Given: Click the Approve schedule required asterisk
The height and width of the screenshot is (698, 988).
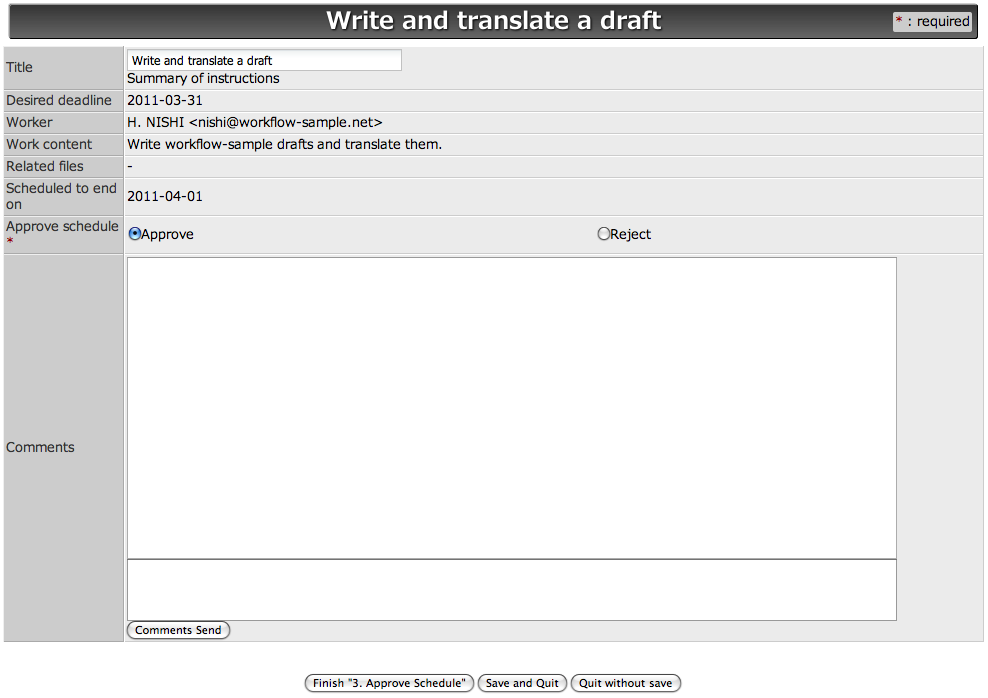Looking at the screenshot, I should [x=9, y=239].
